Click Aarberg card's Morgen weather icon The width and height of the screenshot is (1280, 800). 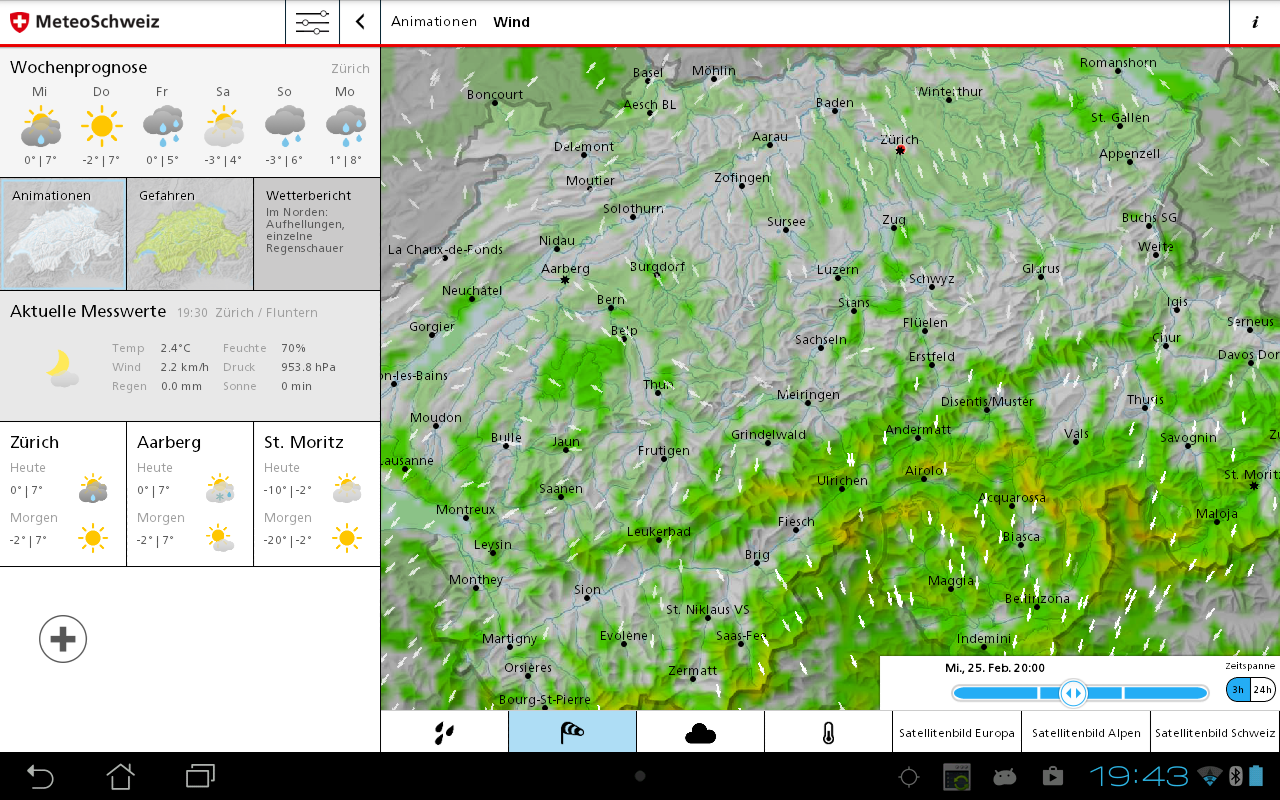point(220,538)
